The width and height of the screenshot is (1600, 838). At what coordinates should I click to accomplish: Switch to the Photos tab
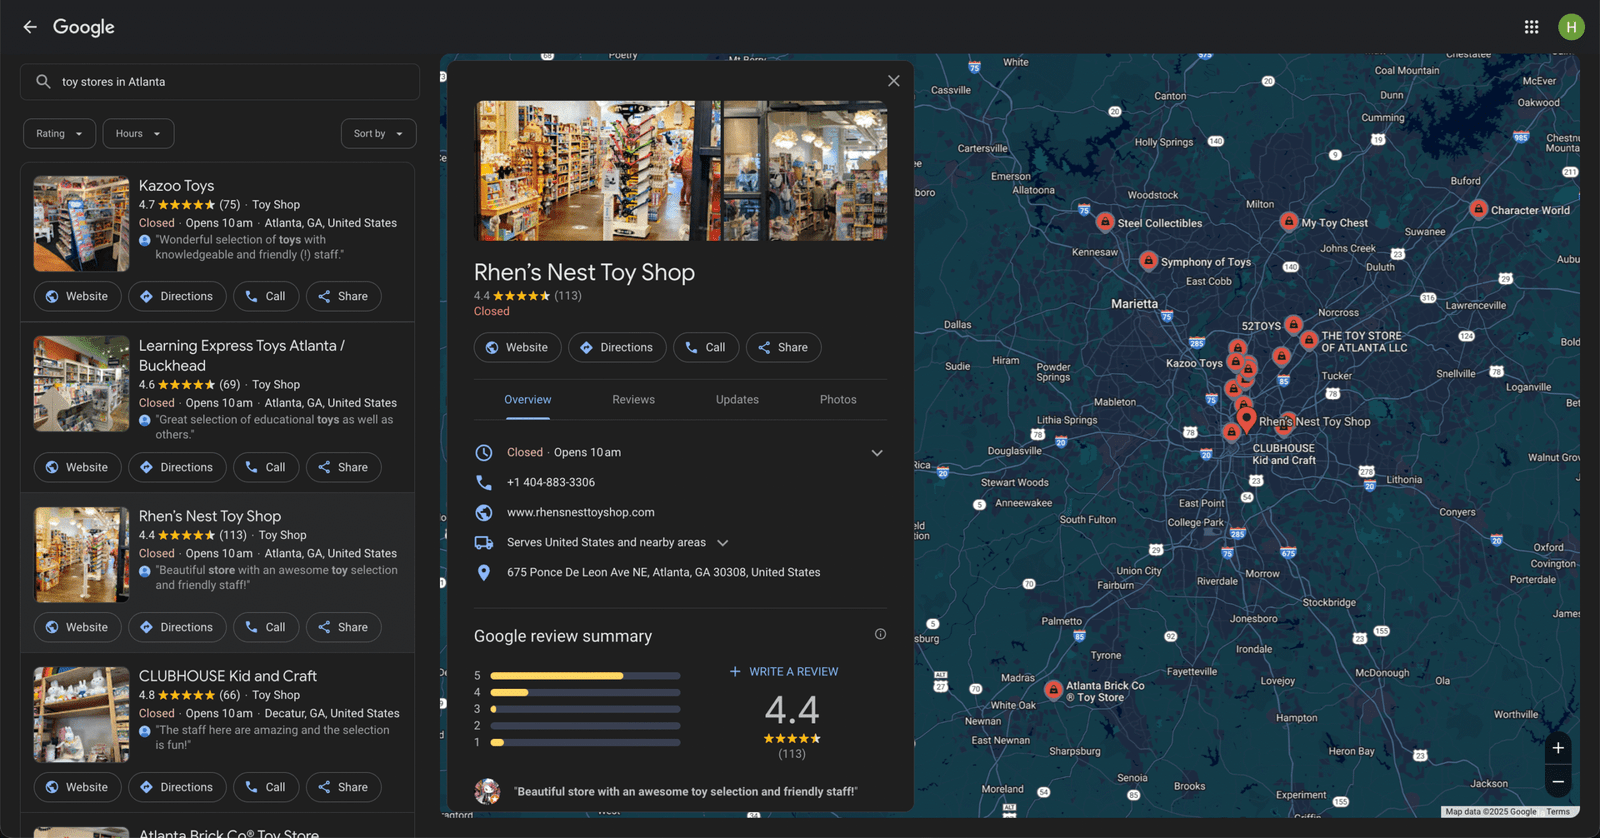(838, 400)
